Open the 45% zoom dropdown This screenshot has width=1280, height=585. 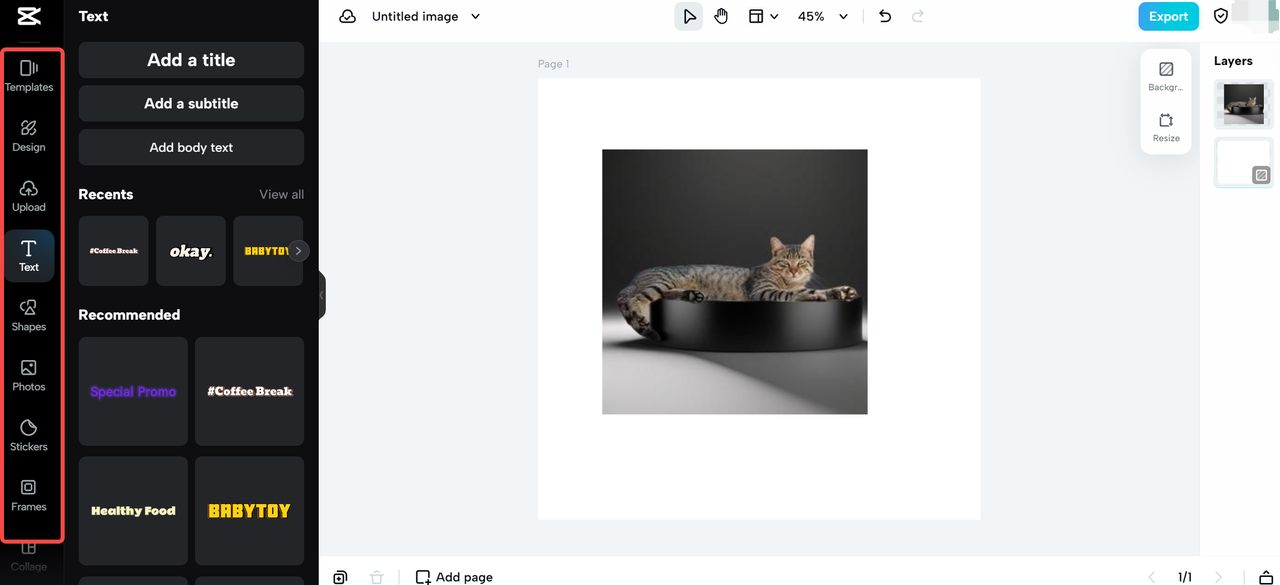[x=823, y=16]
